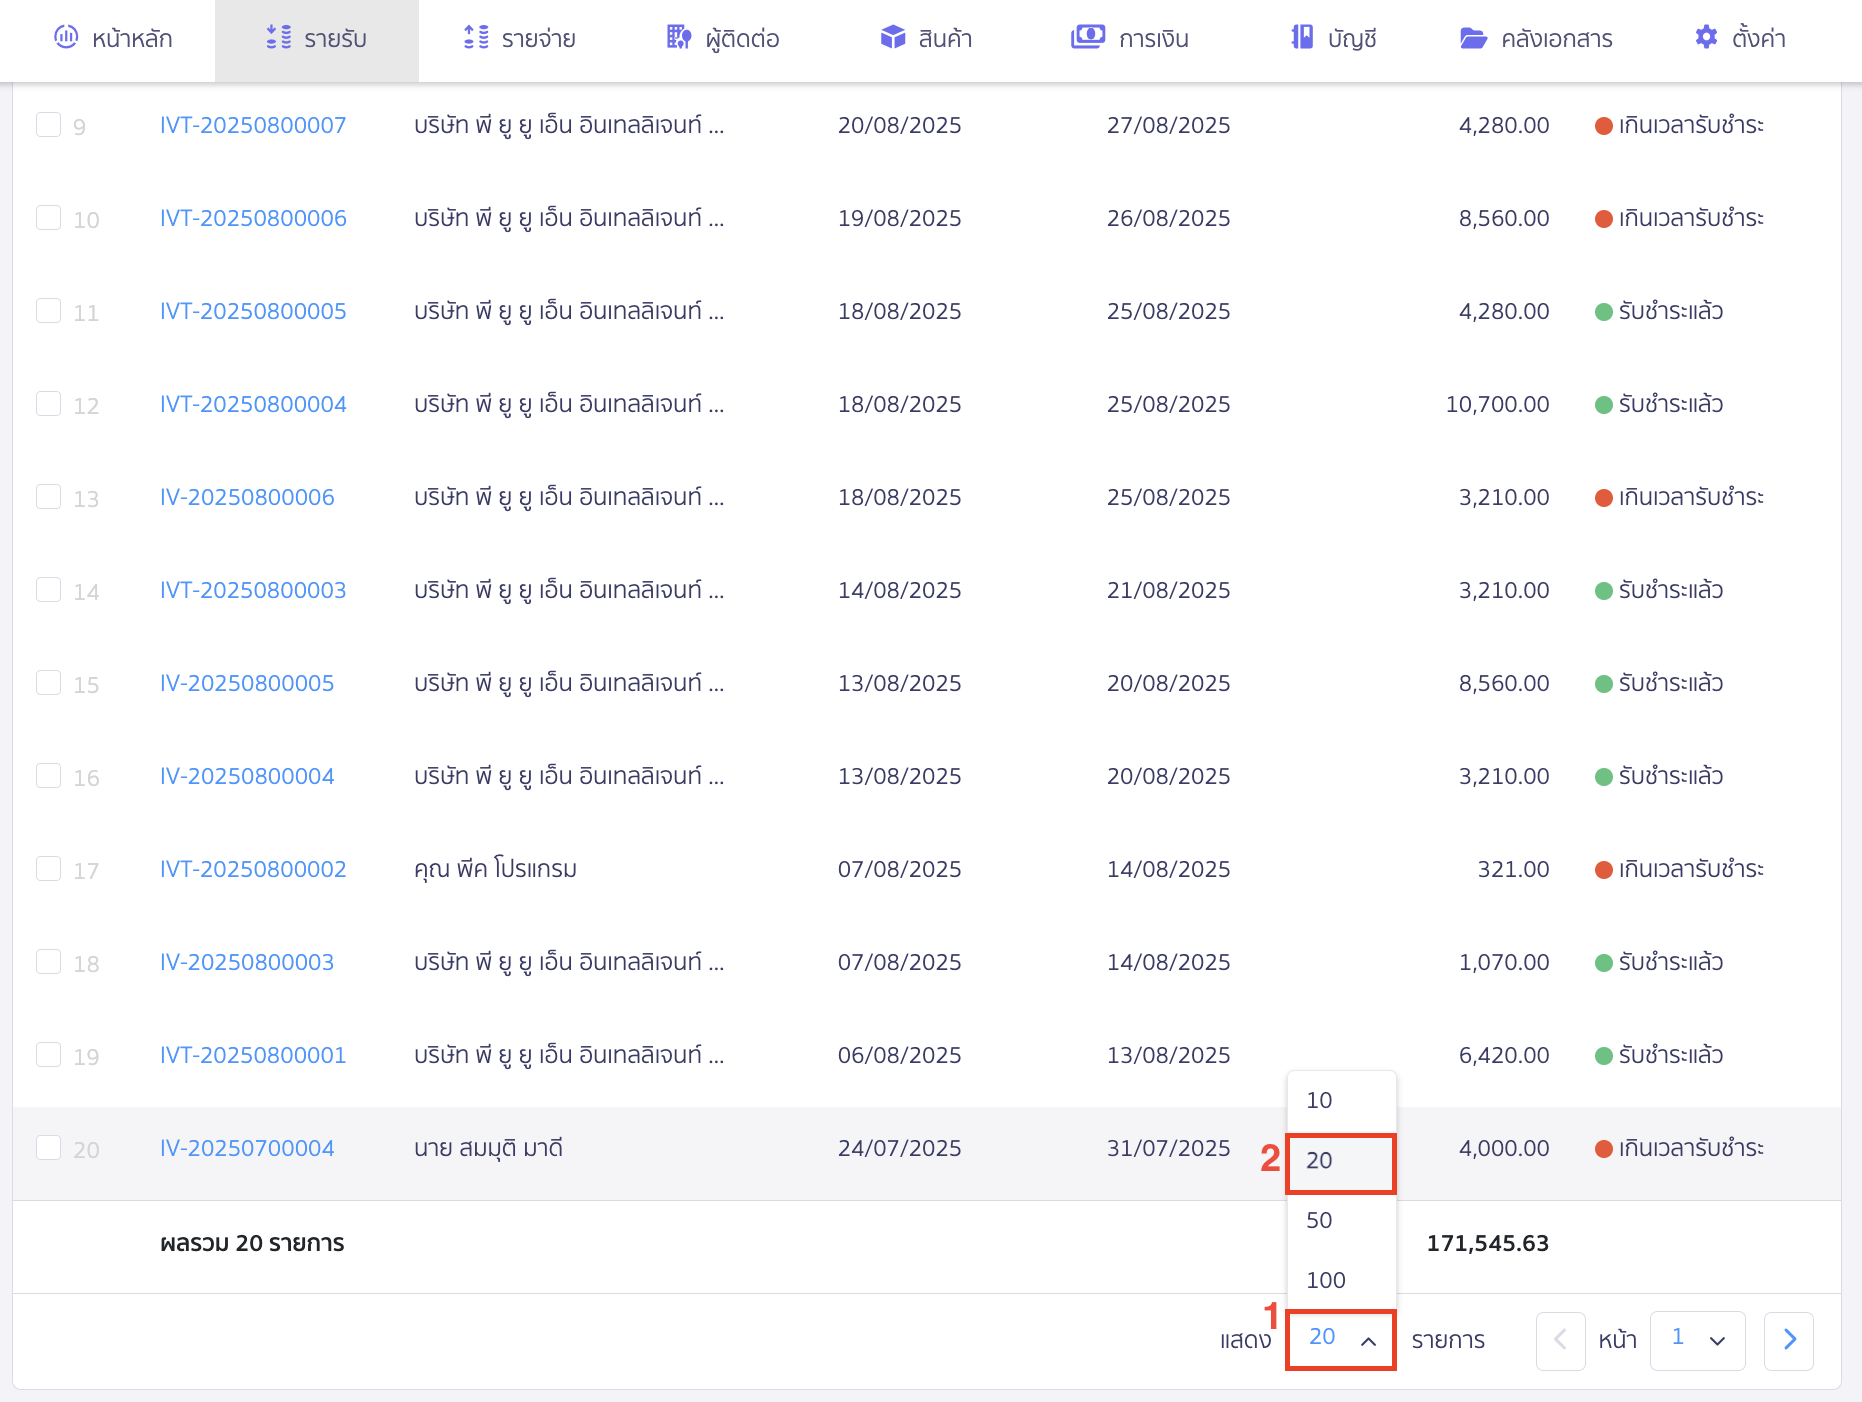Open invoice link IV-20250700004
This screenshot has height=1402, width=1862.
[247, 1148]
